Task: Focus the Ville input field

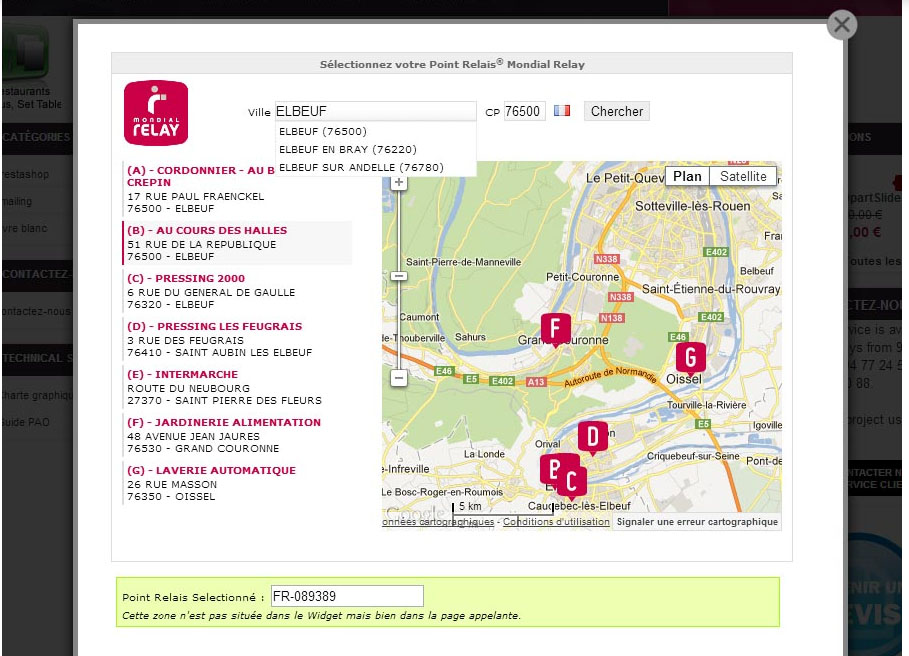Action: (x=376, y=111)
